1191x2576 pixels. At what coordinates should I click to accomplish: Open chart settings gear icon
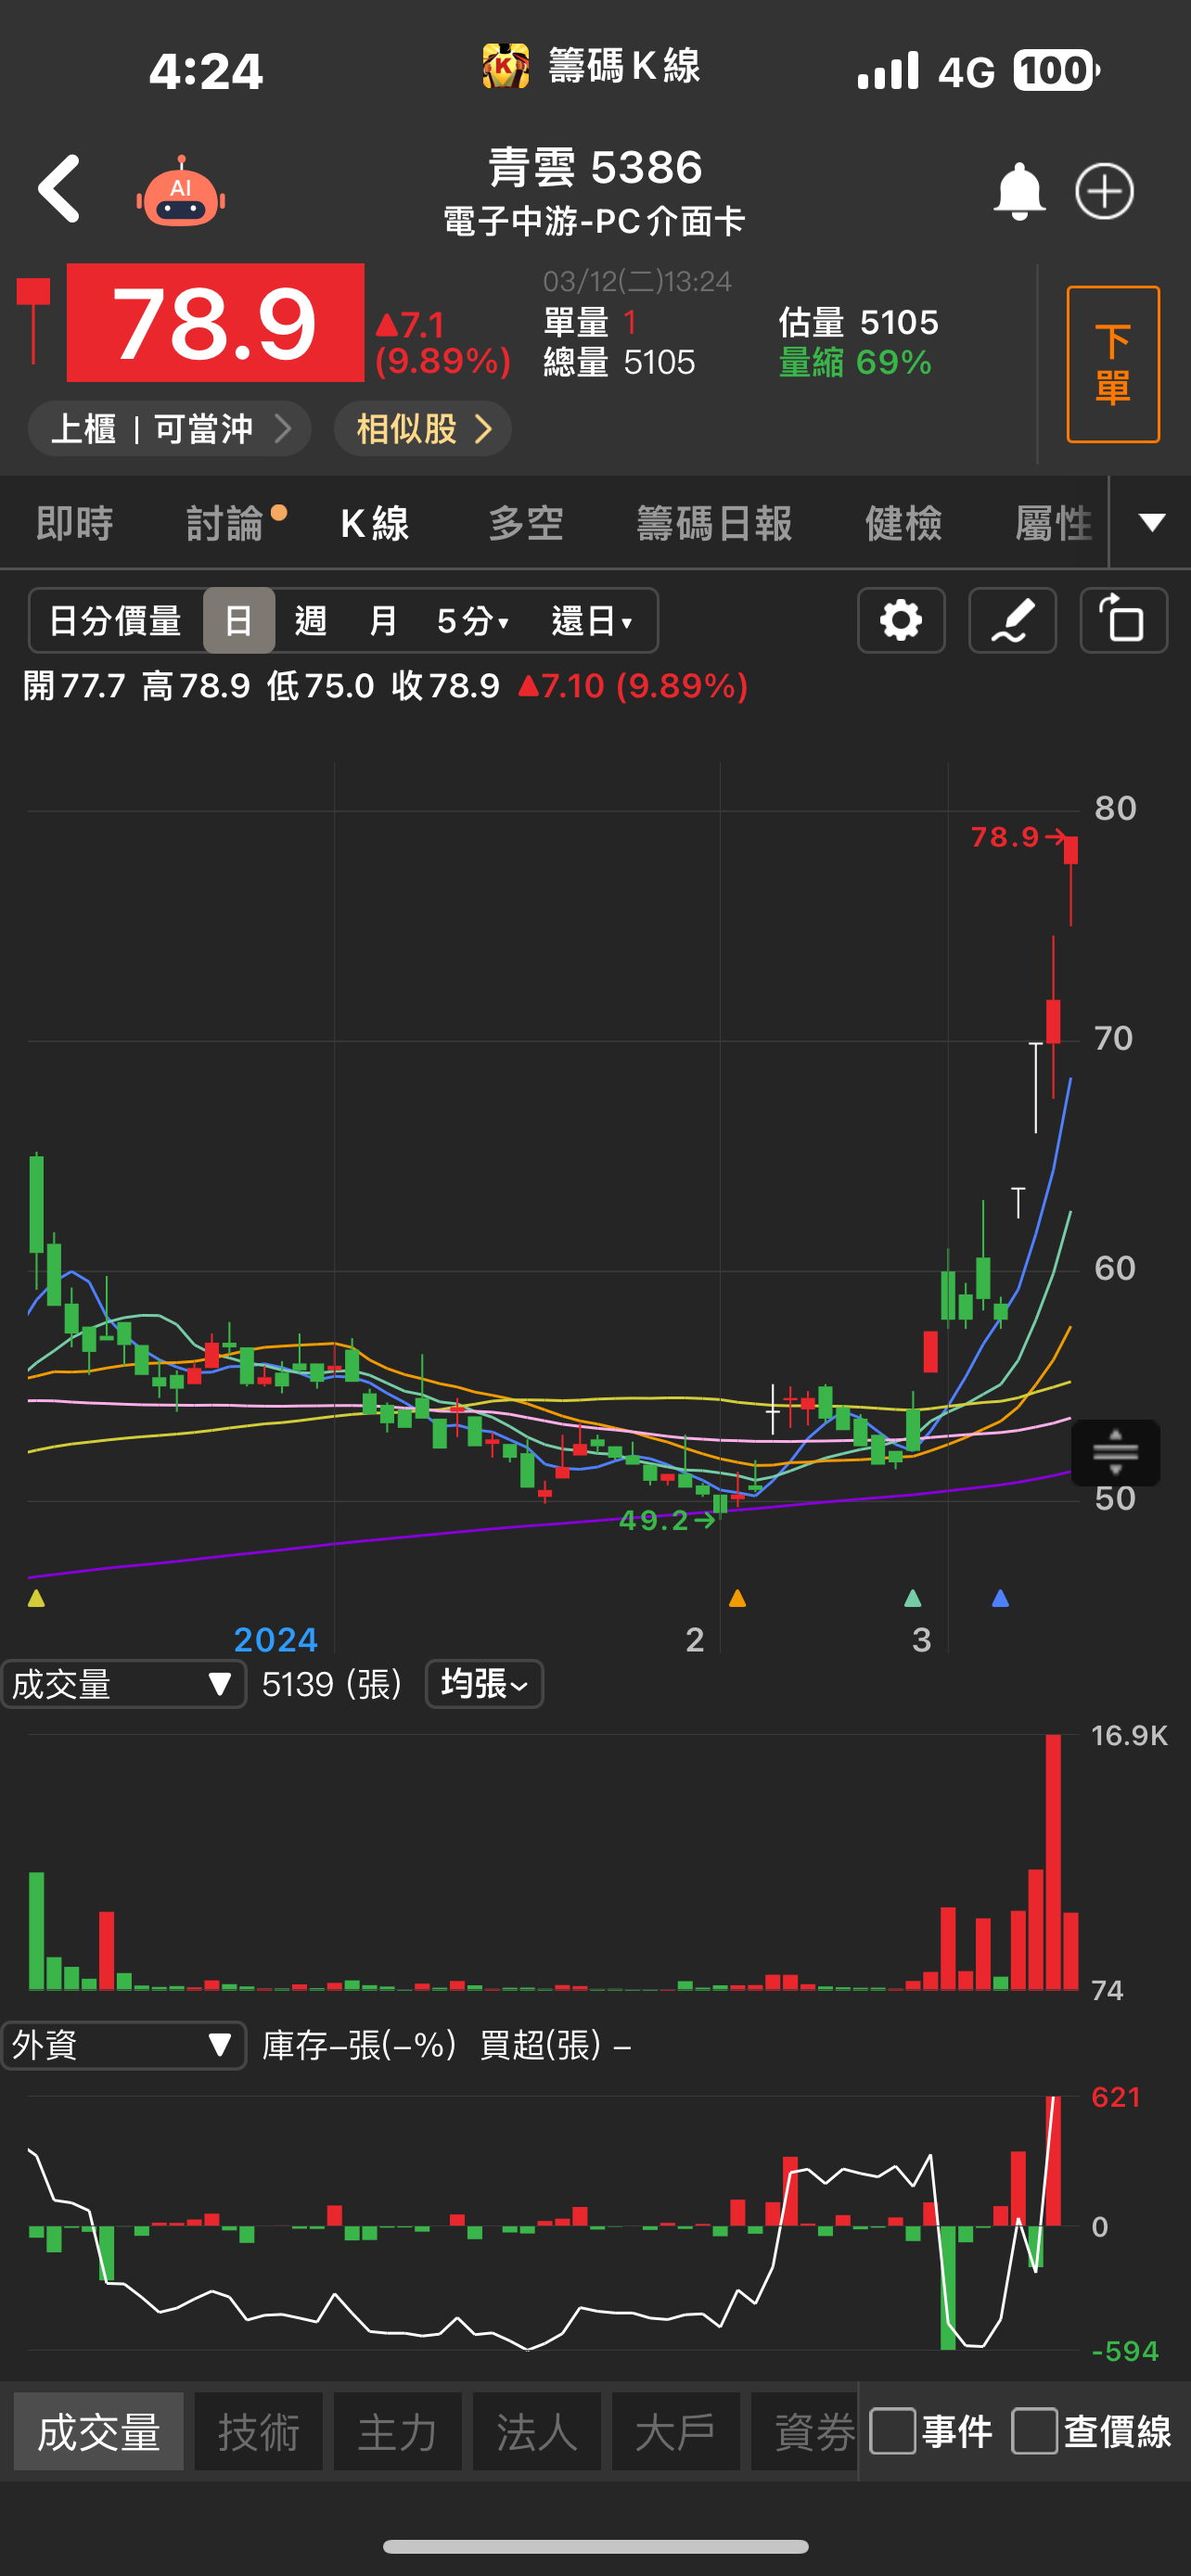[901, 621]
